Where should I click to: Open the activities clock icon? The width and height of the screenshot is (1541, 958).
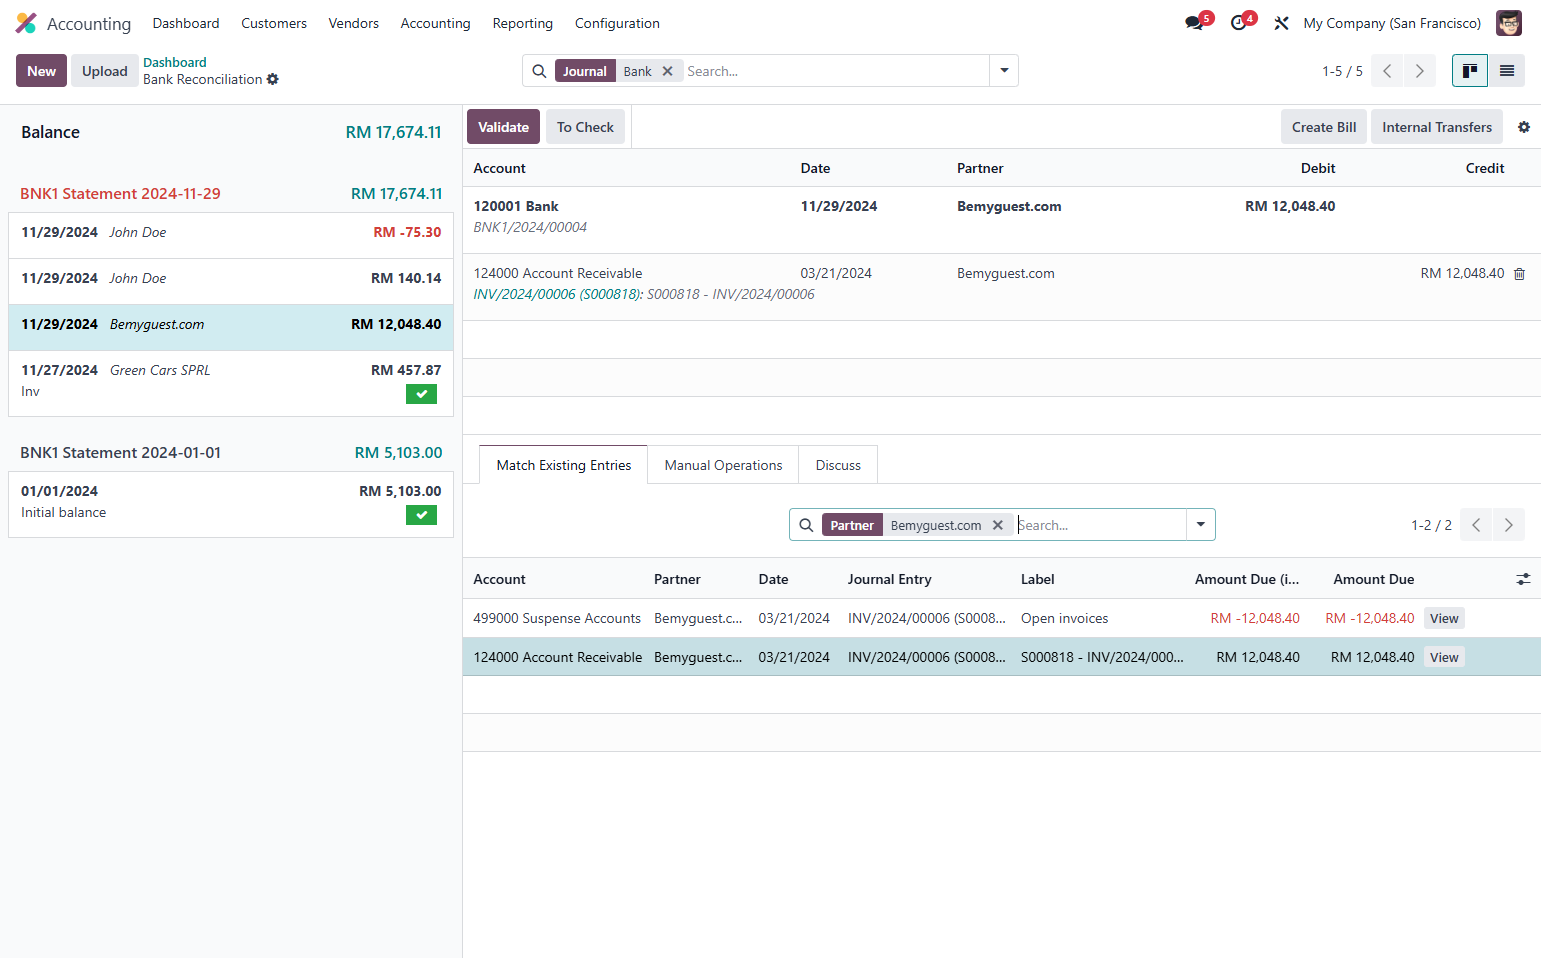(1238, 23)
